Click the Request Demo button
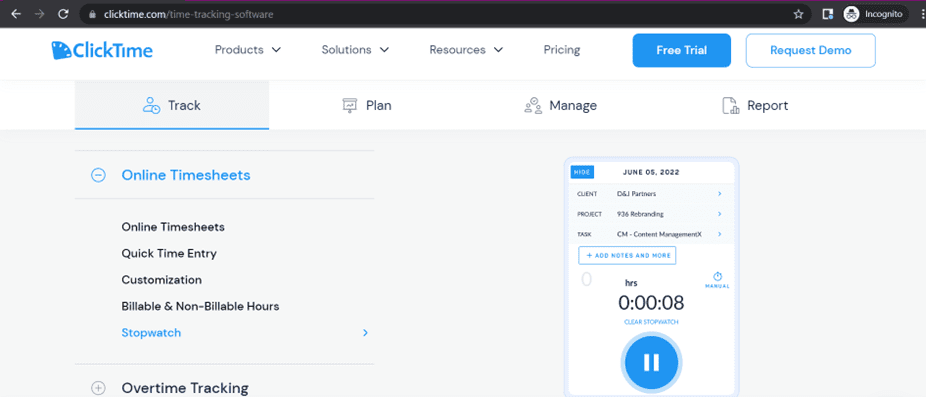The width and height of the screenshot is (926, 397). 810,50
